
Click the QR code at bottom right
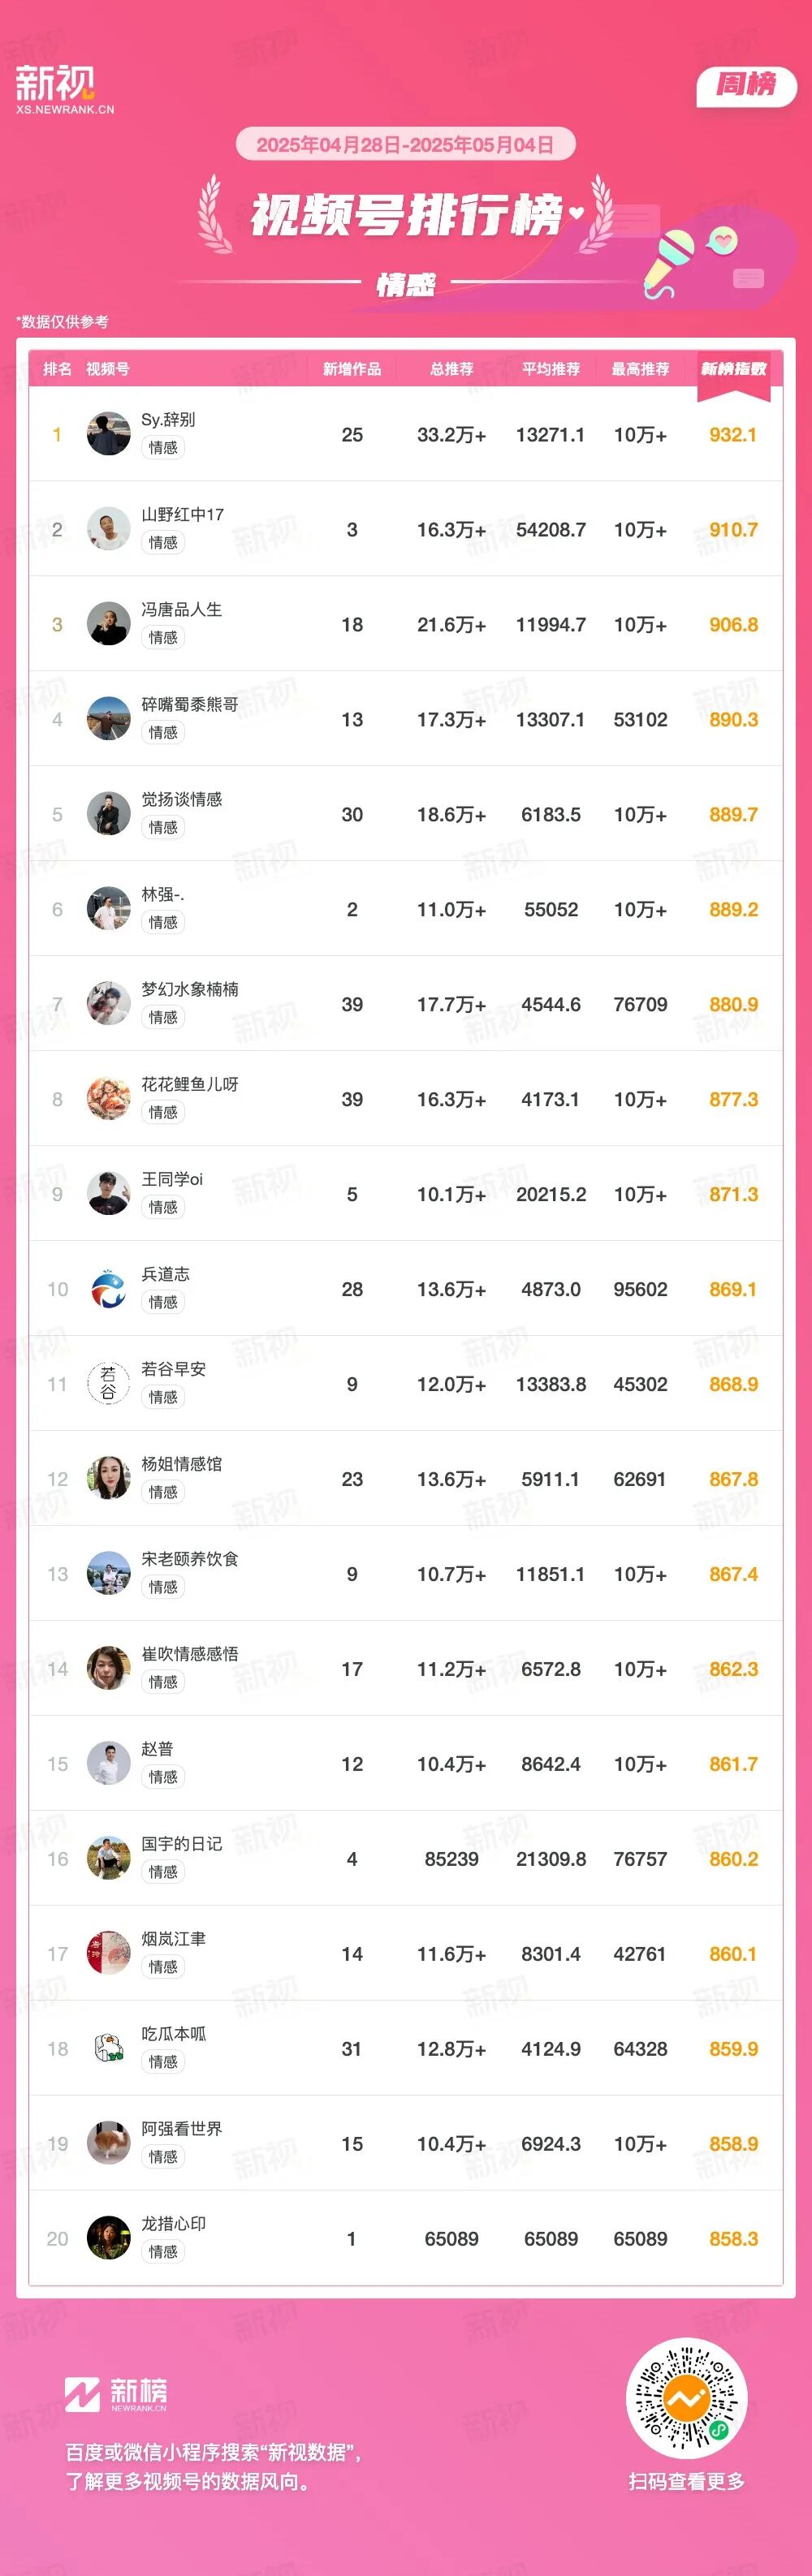(686, 2397)
